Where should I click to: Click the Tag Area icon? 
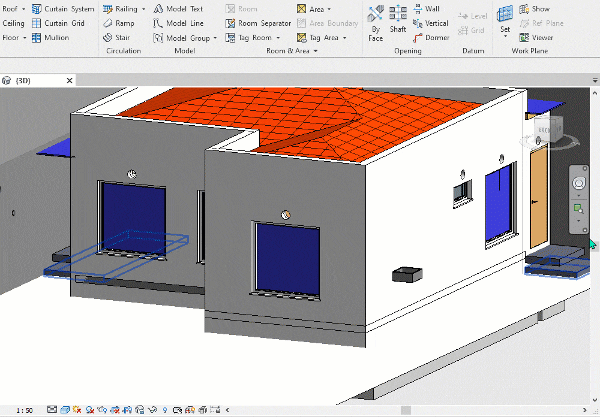tap(302, 38)
